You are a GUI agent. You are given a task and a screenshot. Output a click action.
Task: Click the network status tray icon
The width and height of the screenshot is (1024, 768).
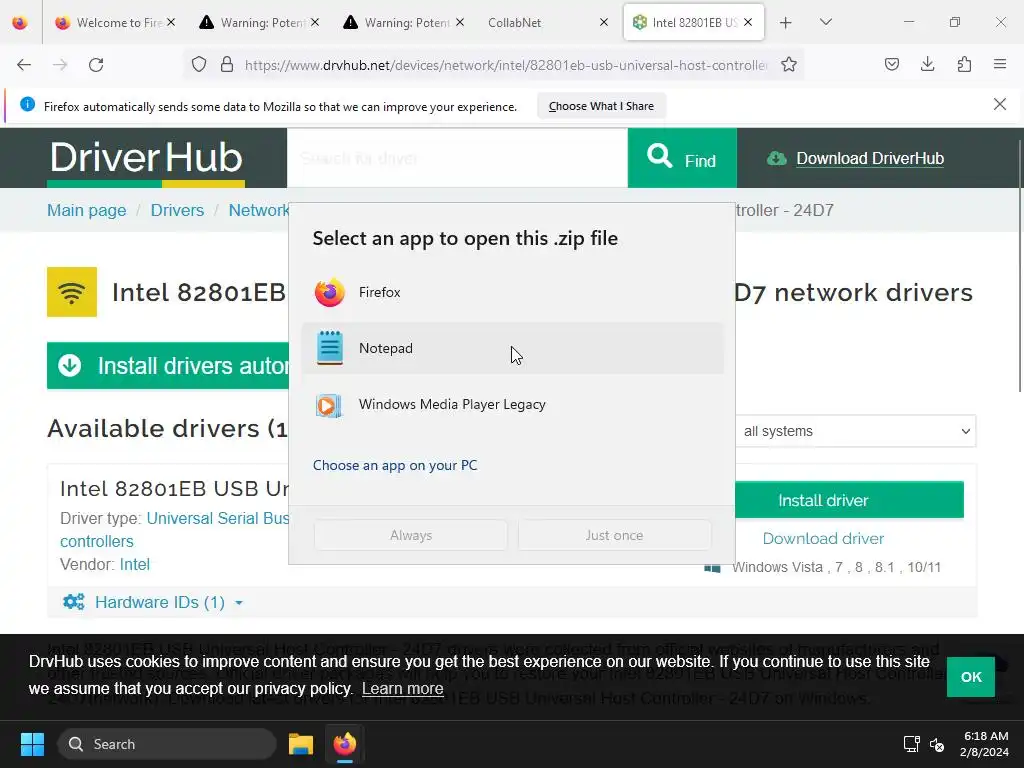(x=912, y=744)
